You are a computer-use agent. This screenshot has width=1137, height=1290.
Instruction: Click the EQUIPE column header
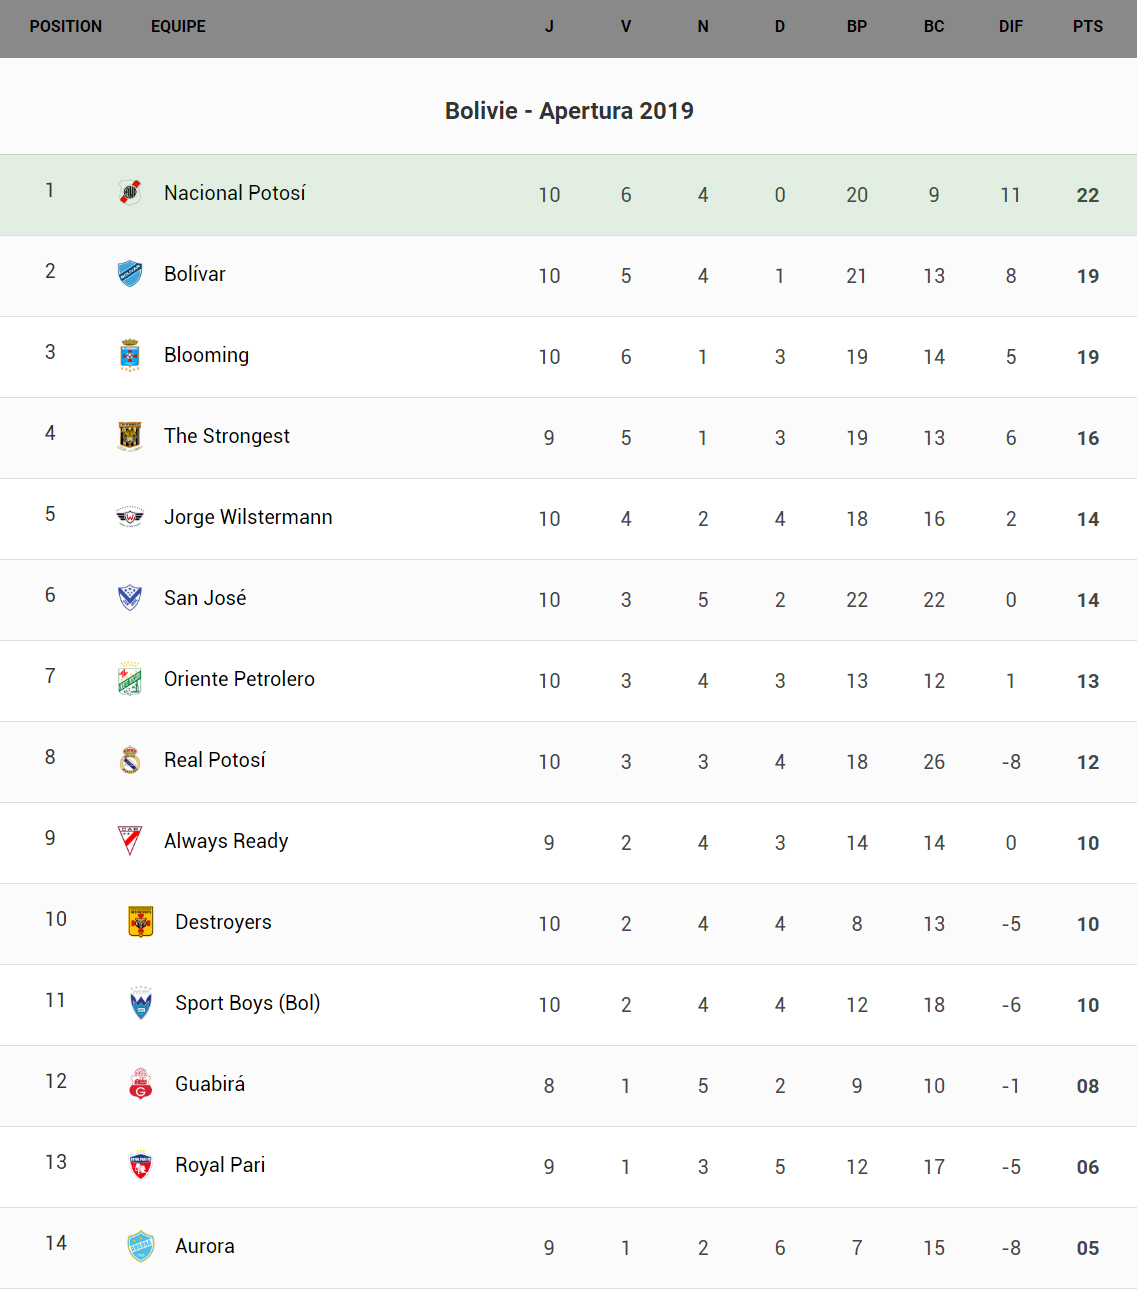coord(178,27)
